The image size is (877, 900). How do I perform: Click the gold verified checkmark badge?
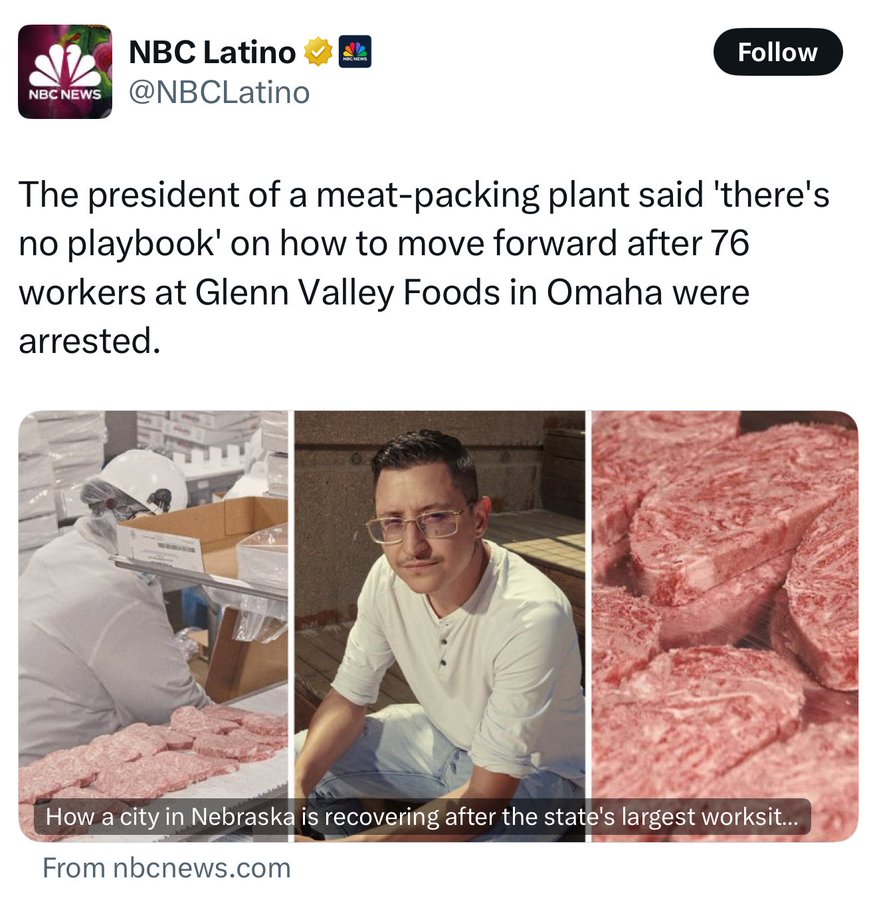coord(317,52)
